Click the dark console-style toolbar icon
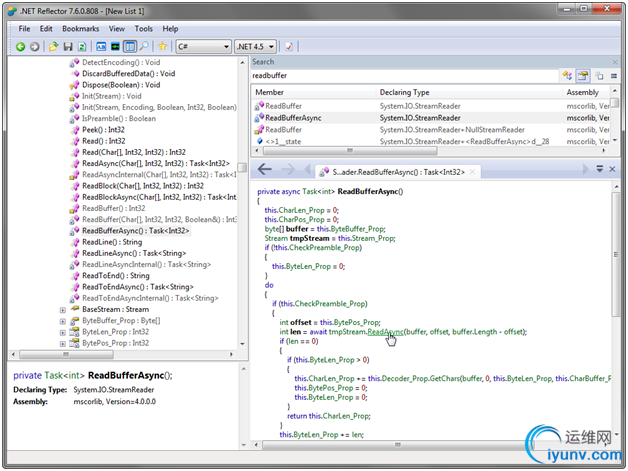Viewport: 628px width, 471px height. [x=115, y=47]
